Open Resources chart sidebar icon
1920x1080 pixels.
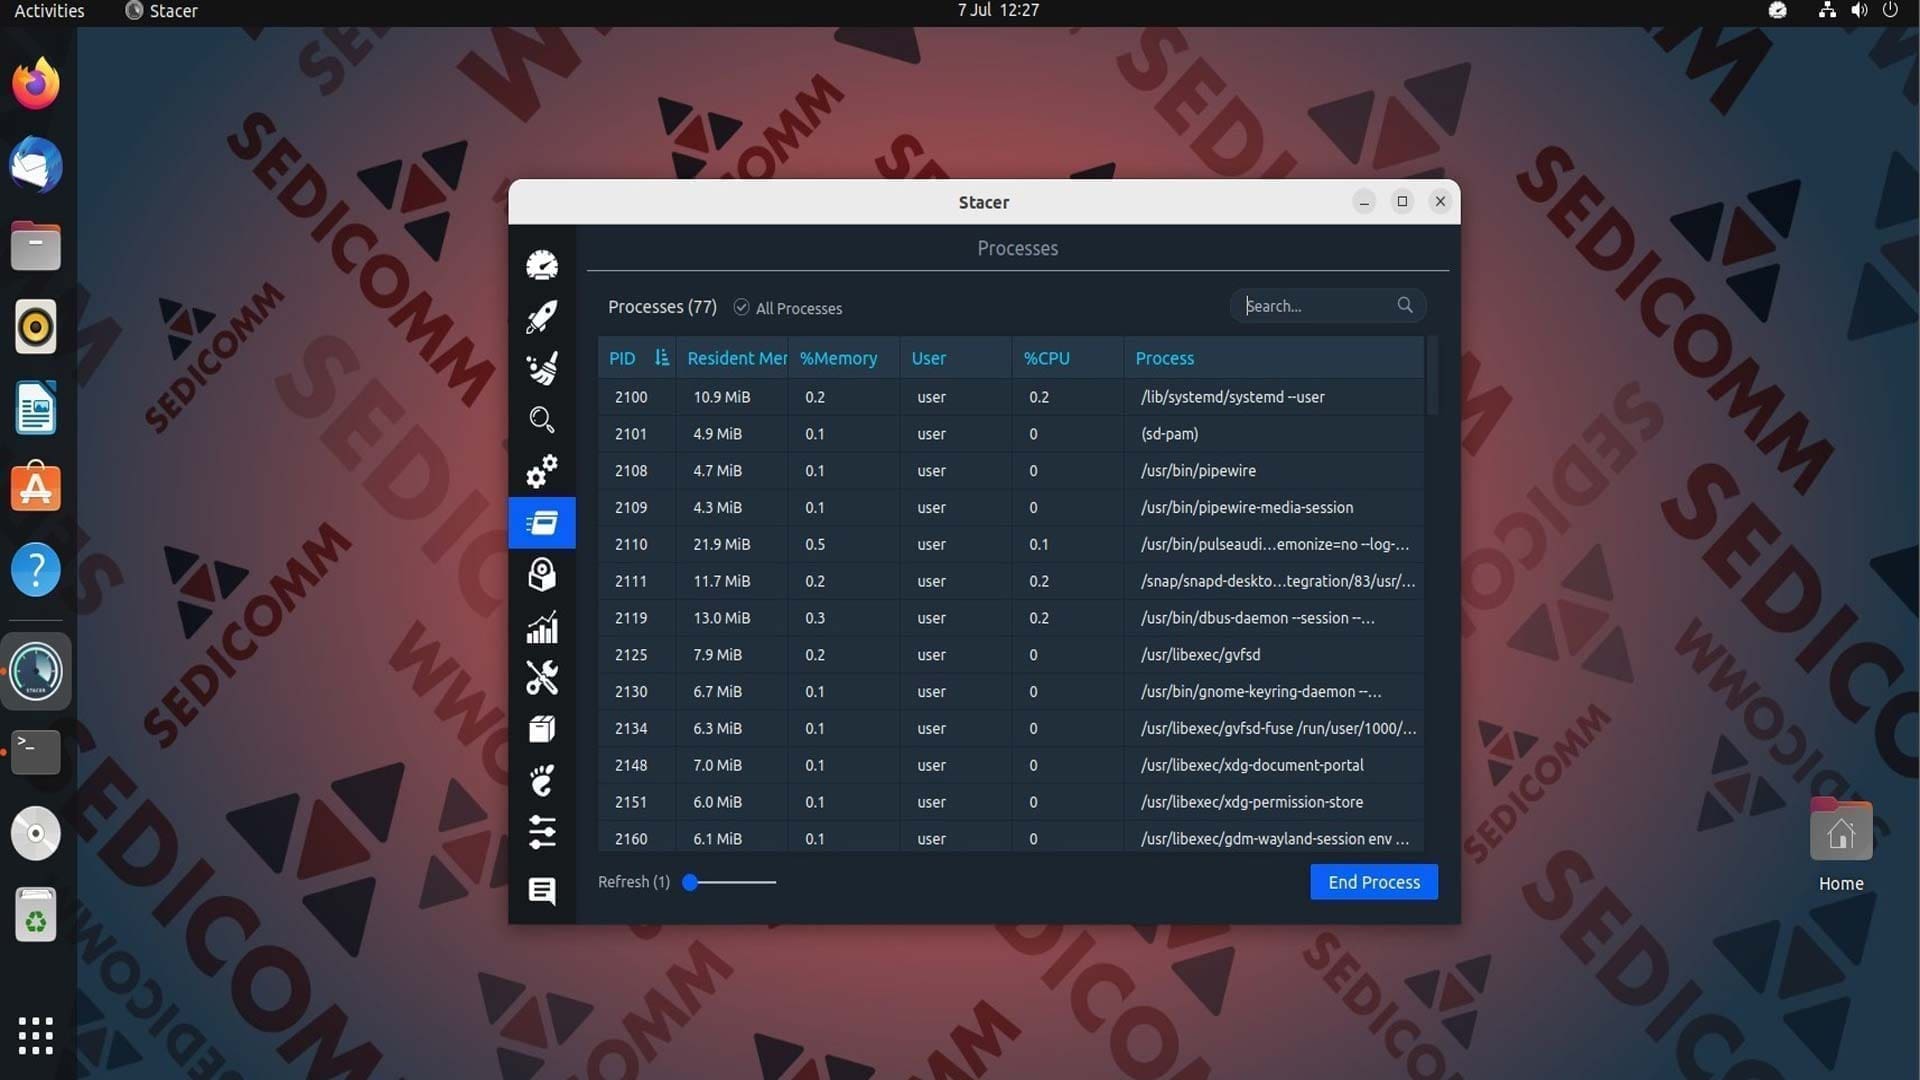coord(542,627)
